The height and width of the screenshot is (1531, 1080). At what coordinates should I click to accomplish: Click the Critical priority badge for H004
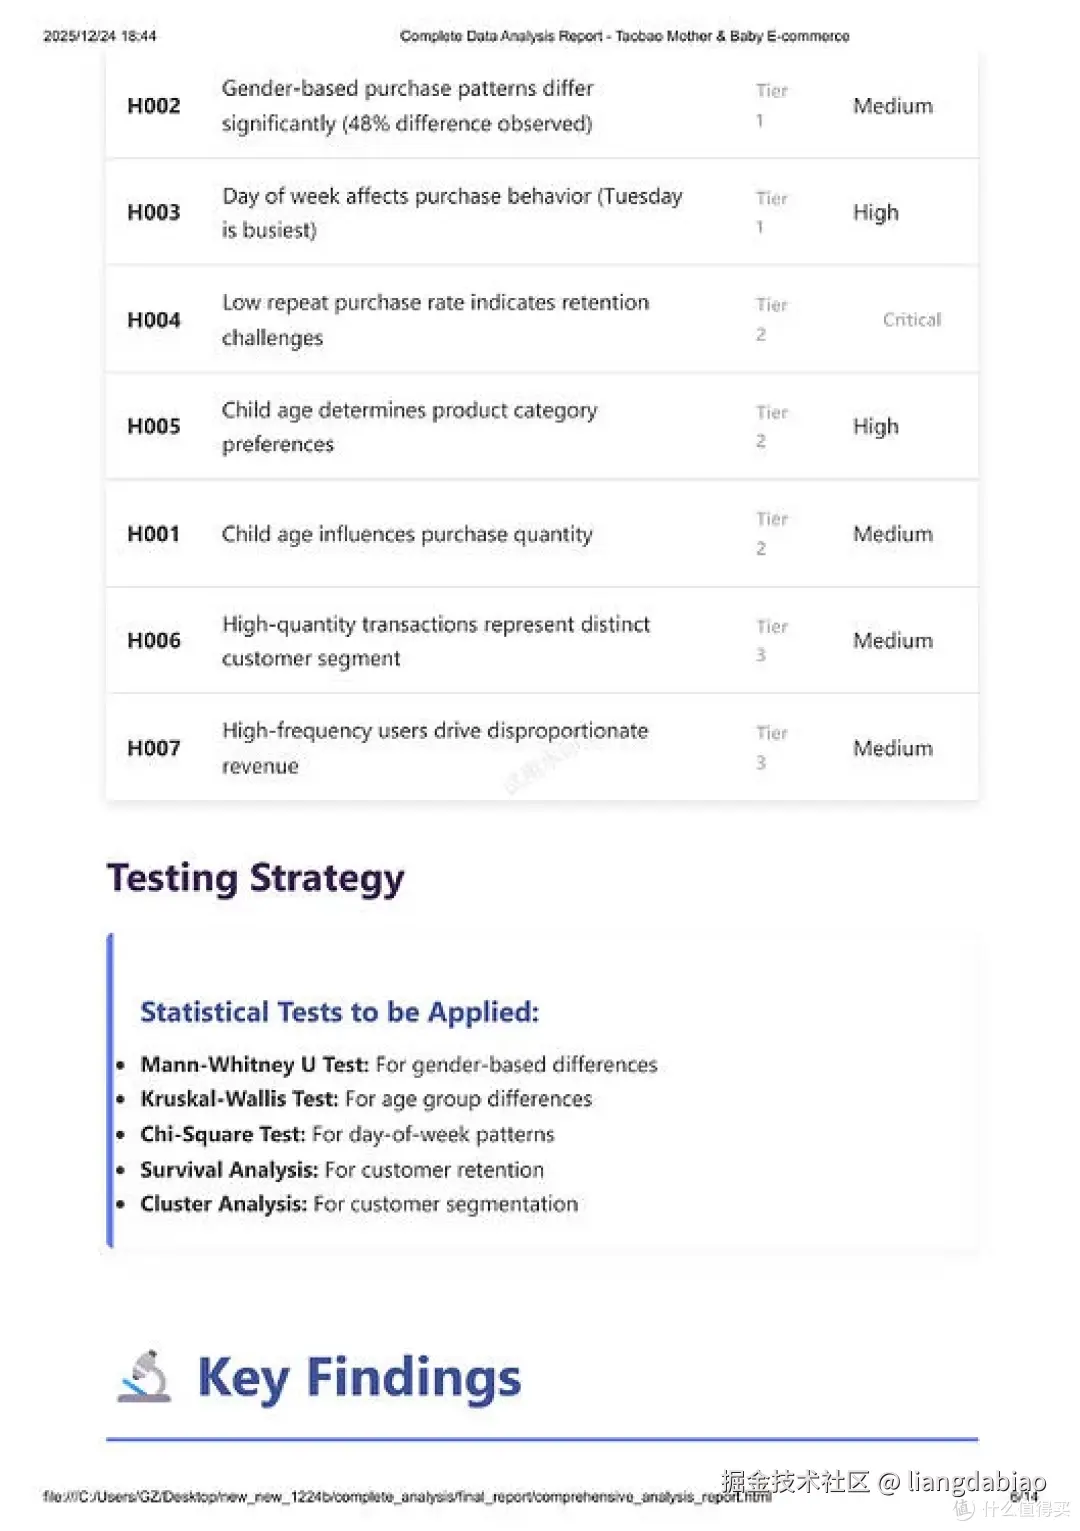pos(911,320)
